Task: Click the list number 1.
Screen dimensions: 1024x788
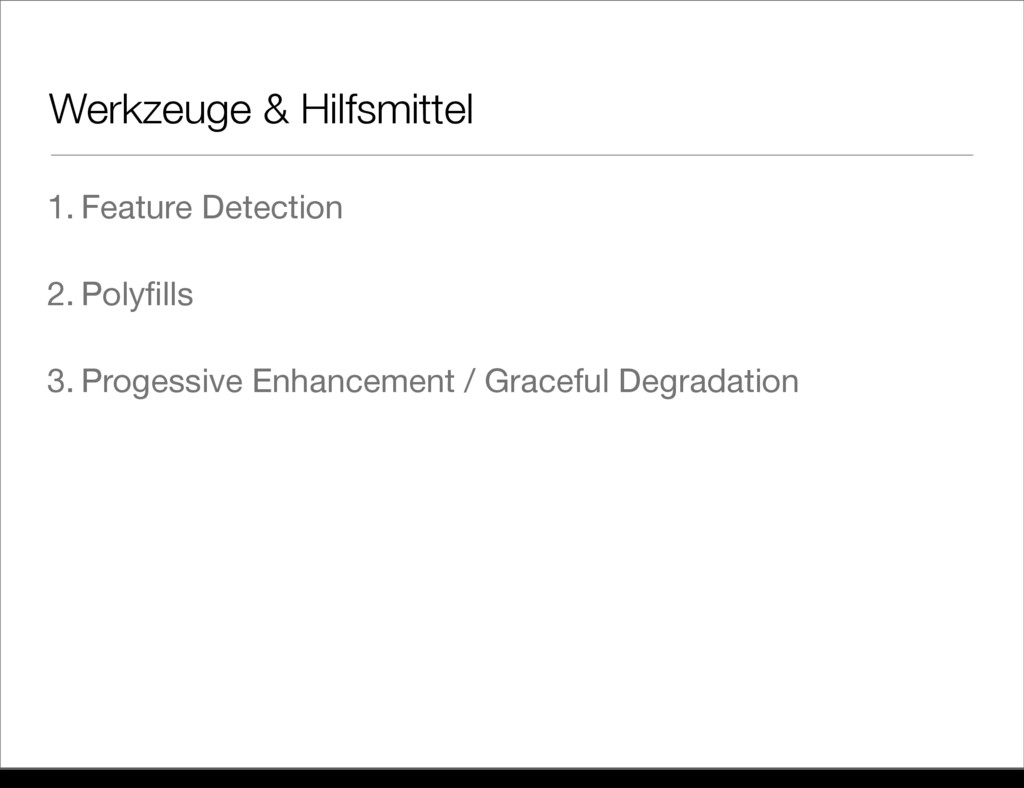Action: click(60, 208)
